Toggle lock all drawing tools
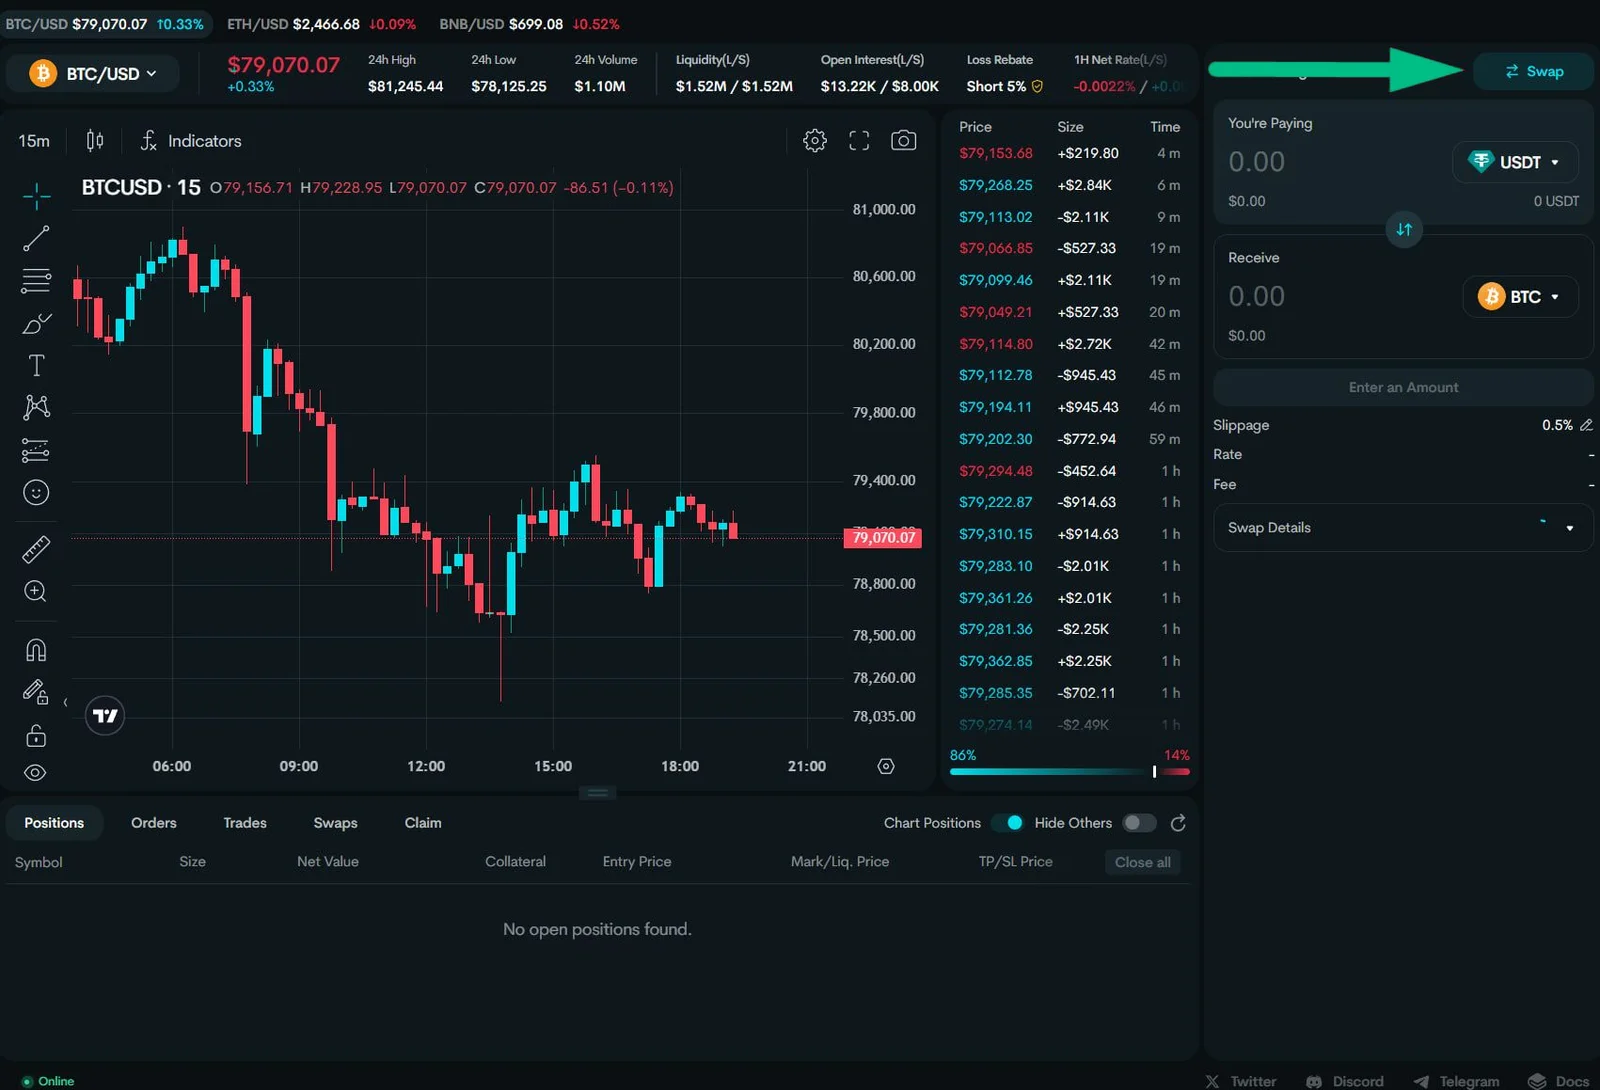1600x1090 pixels. 36,736
